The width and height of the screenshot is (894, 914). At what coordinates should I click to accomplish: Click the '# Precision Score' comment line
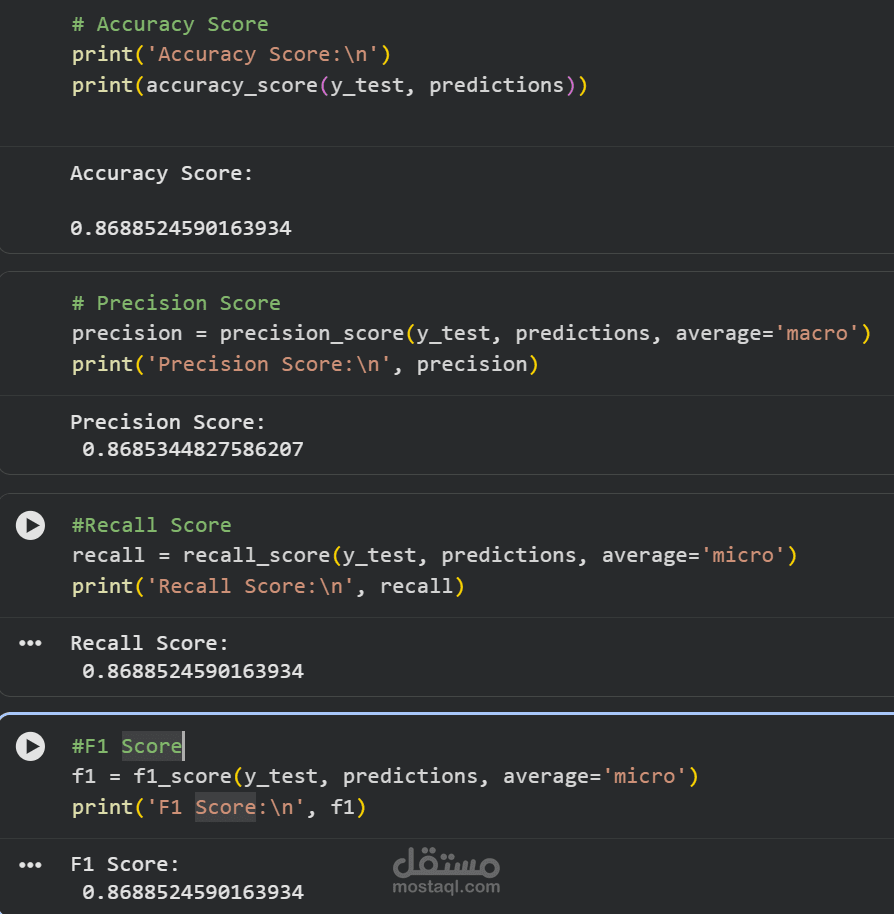[x=176, y=303]
